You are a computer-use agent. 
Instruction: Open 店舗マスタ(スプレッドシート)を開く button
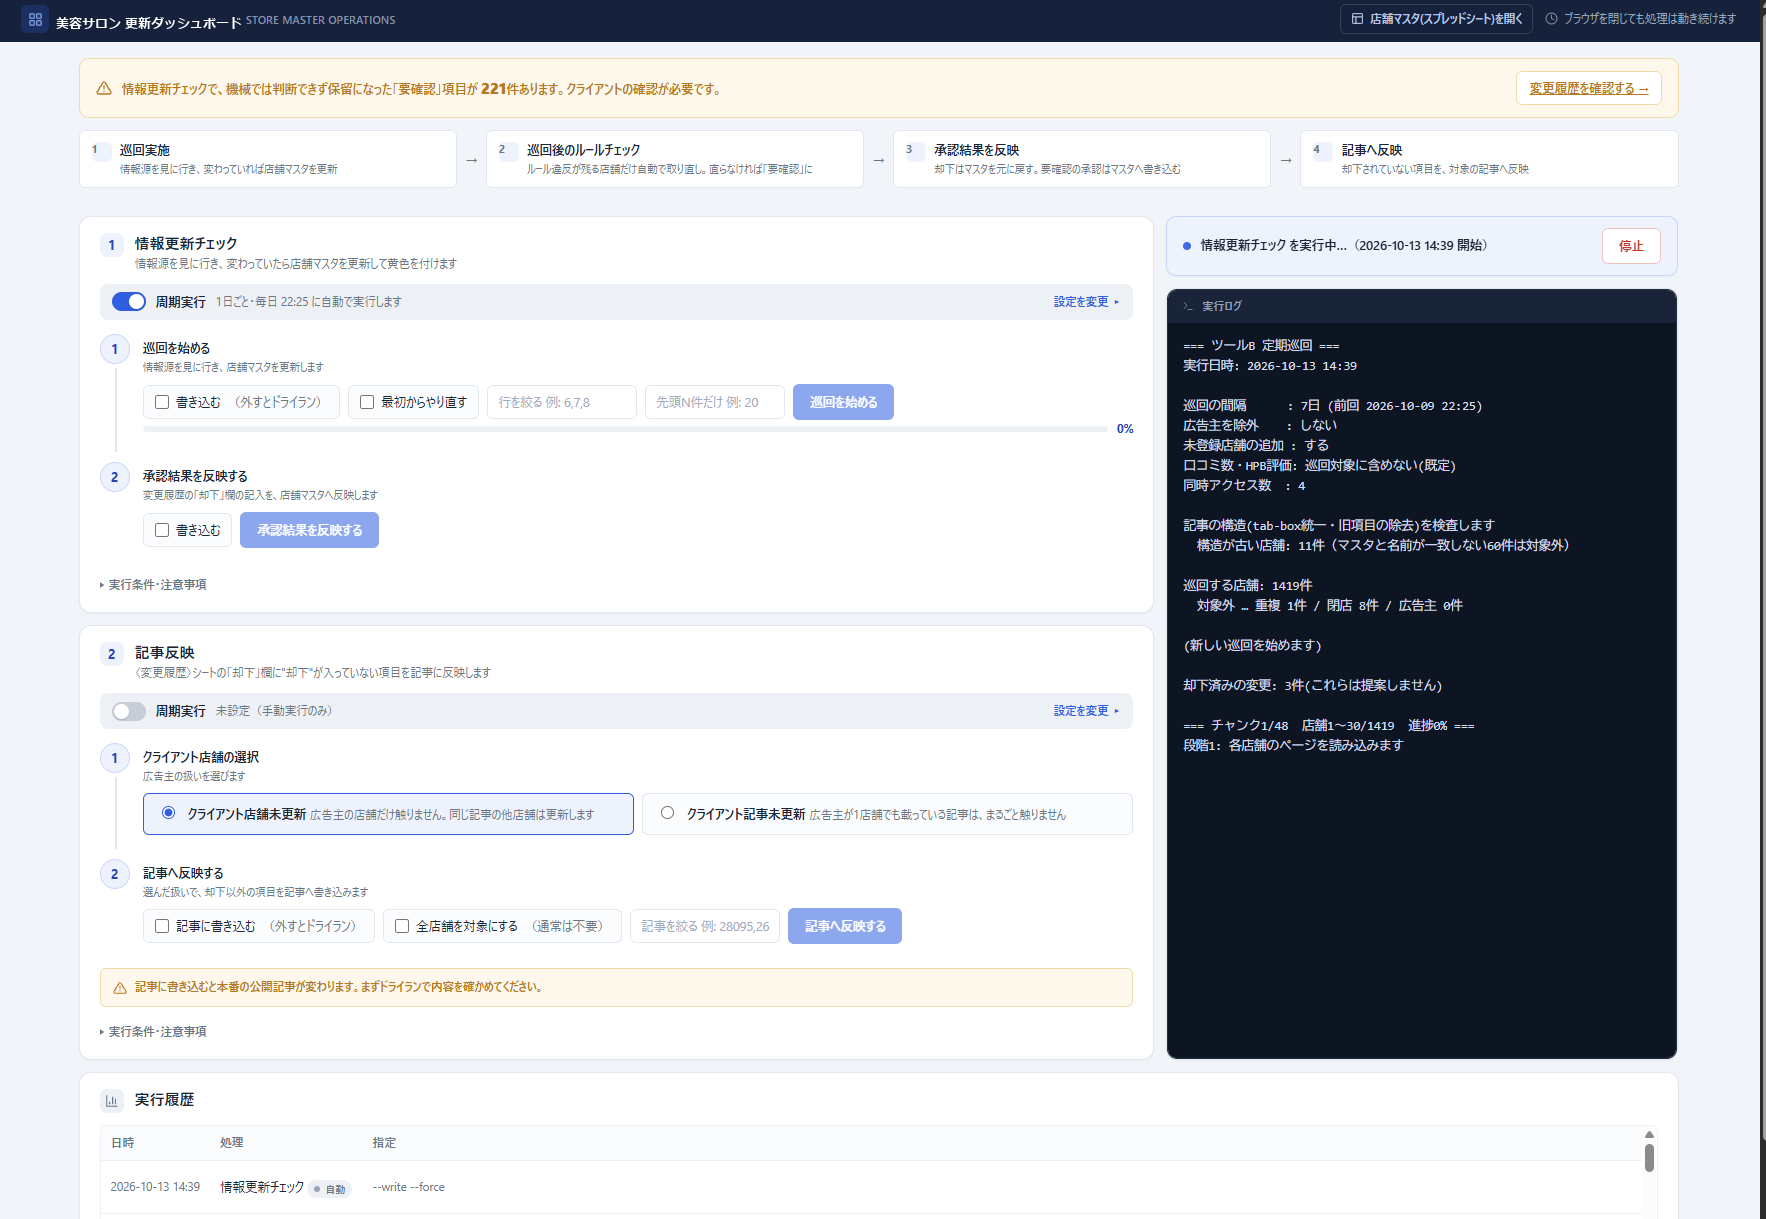click(x=1436, y=19)
